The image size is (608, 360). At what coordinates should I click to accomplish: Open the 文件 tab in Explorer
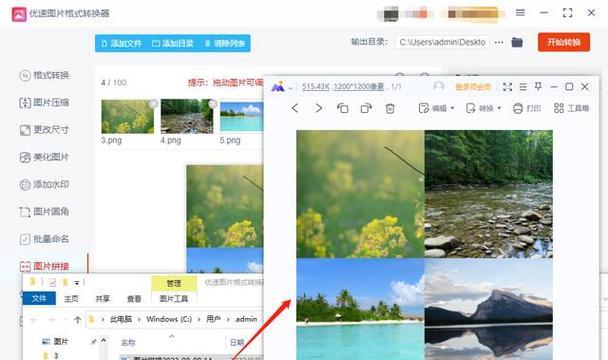coord(39,298)
